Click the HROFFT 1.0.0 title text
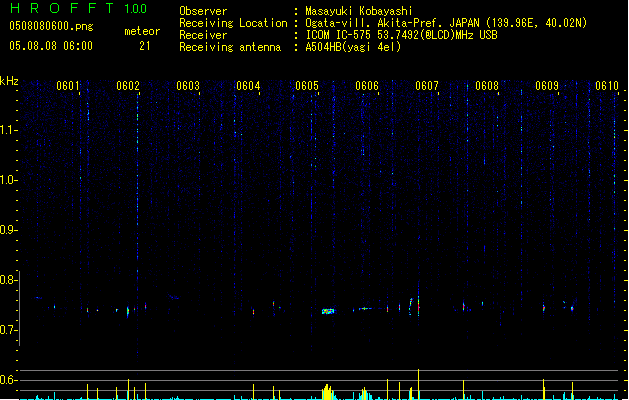 coord(79,8)
